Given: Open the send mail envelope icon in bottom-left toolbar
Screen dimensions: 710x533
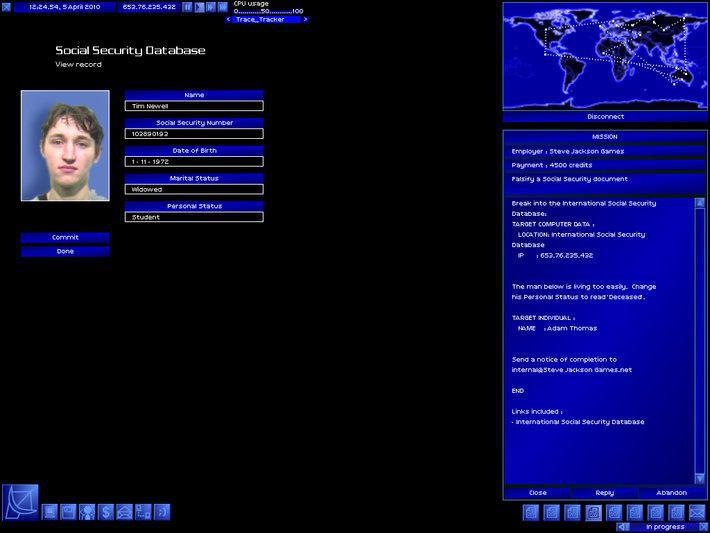Looking at the screenshot, I should (x=124, y=512).
